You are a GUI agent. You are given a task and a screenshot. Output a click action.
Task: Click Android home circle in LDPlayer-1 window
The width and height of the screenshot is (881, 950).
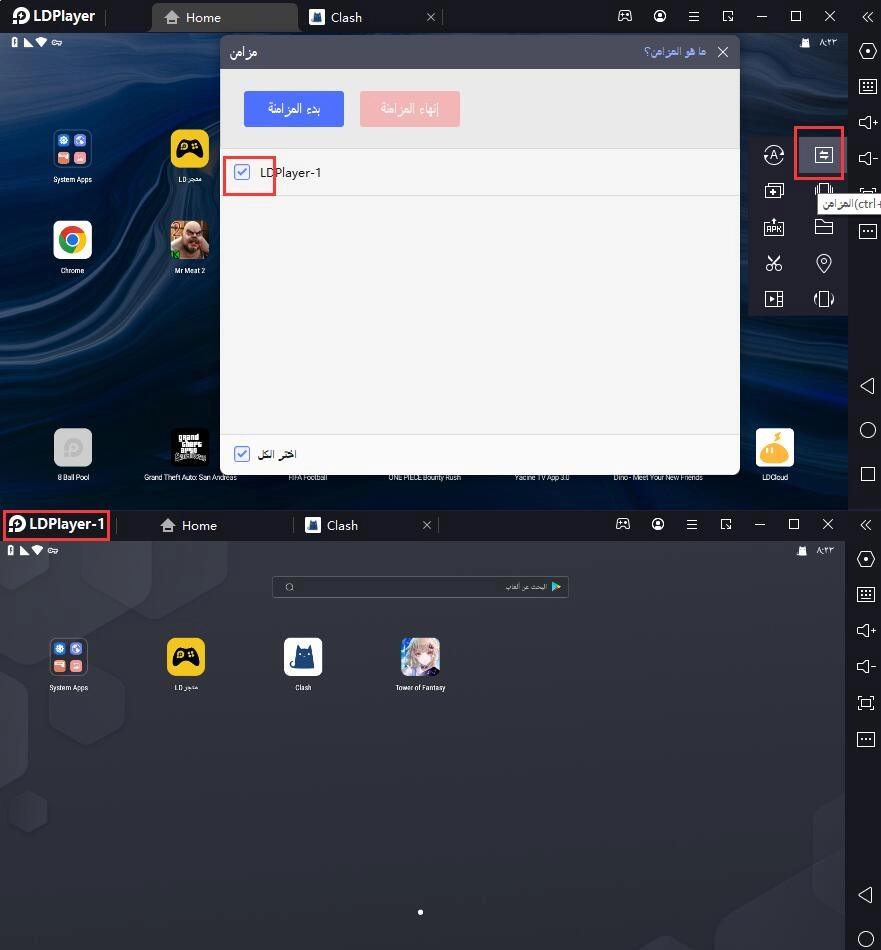866,938
